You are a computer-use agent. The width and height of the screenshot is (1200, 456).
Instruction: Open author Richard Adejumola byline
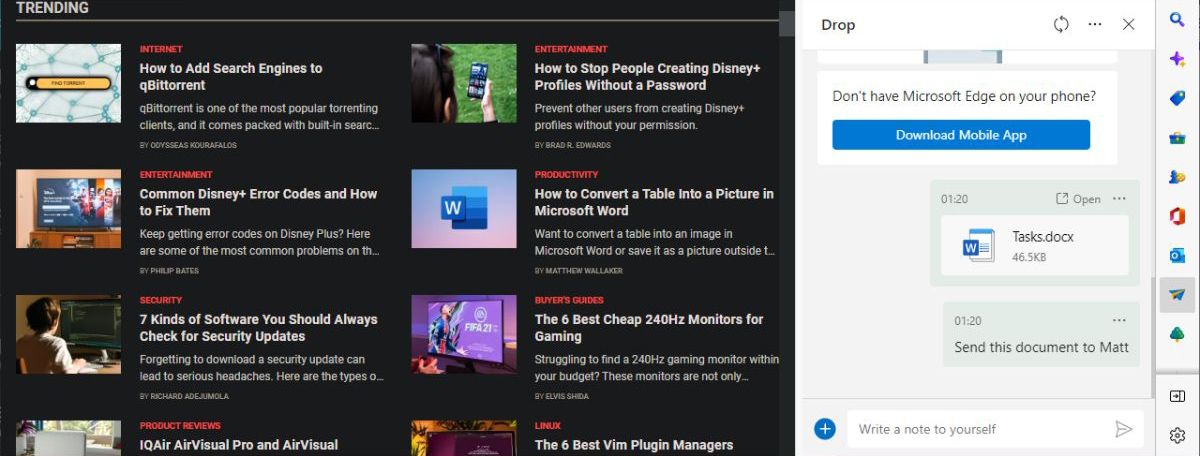click(190, 397)
